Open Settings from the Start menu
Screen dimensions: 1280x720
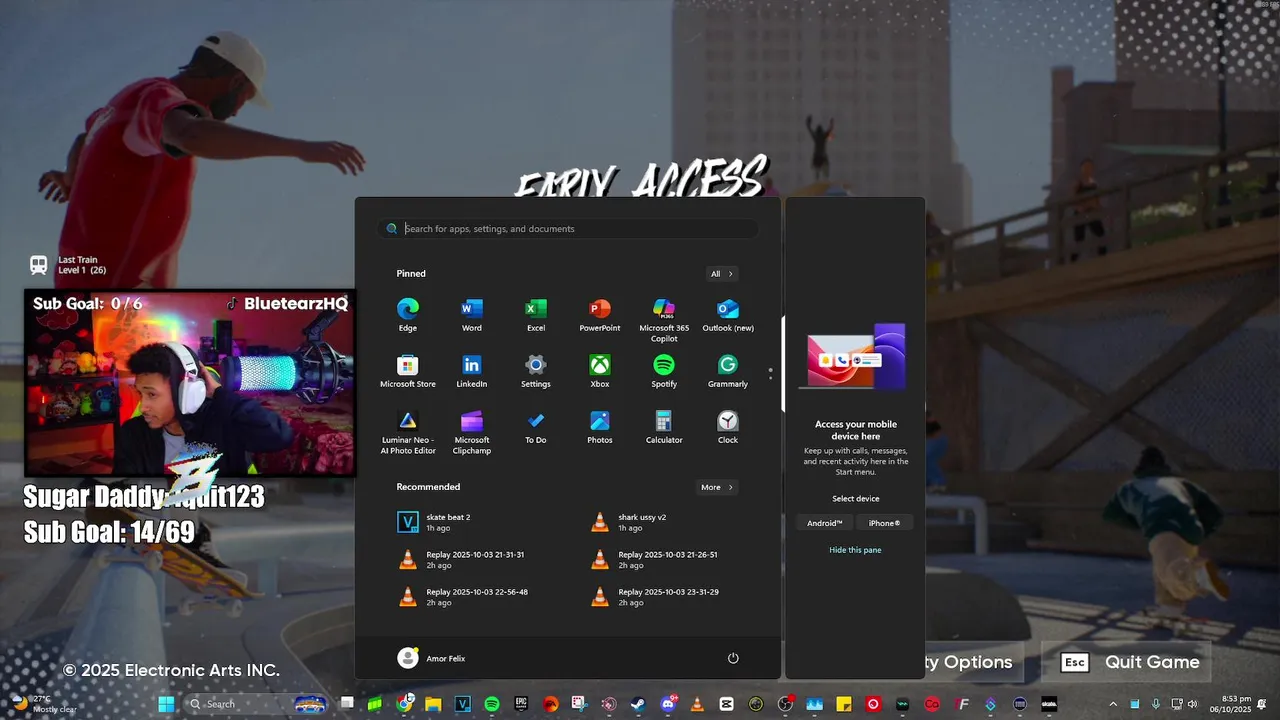(536, 370)
